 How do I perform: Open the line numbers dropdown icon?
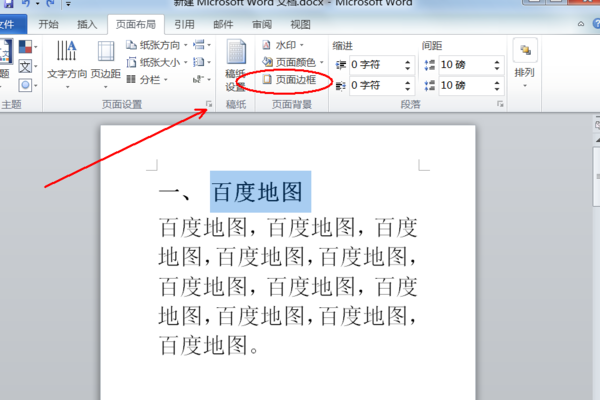point(202,62)
